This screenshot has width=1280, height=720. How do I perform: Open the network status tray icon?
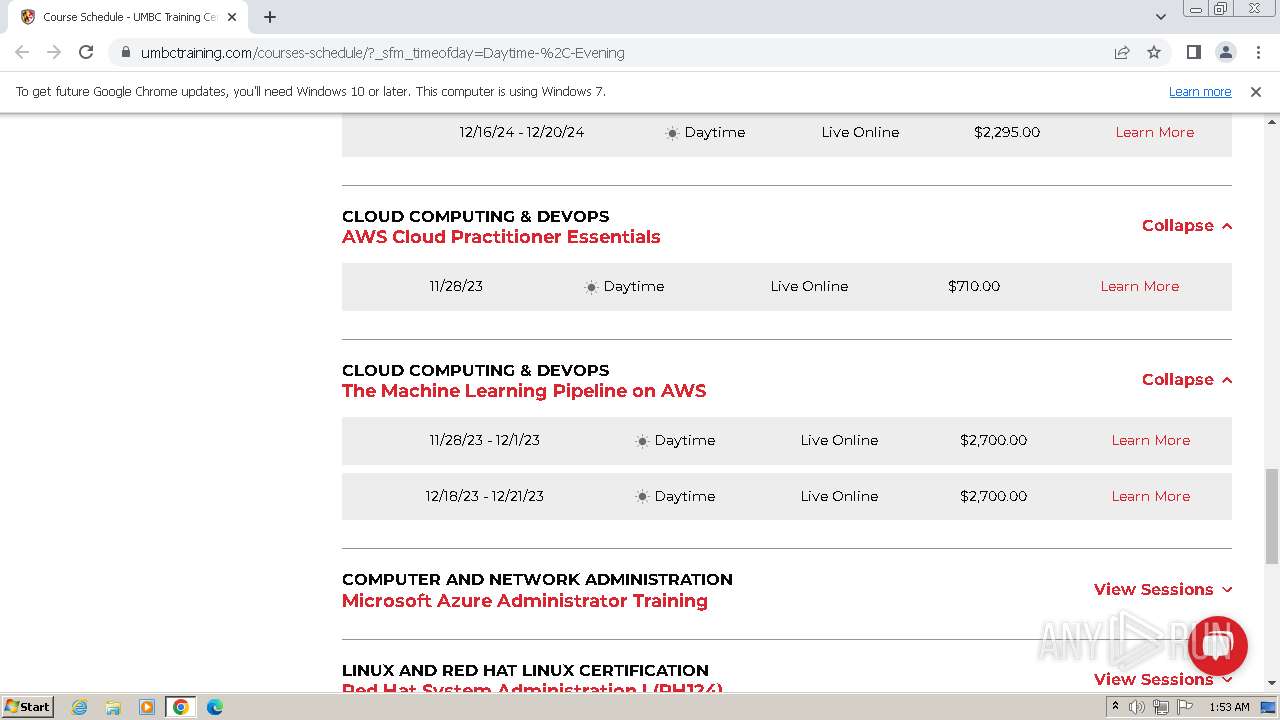pyautogui.click(x=1161, y=707)
